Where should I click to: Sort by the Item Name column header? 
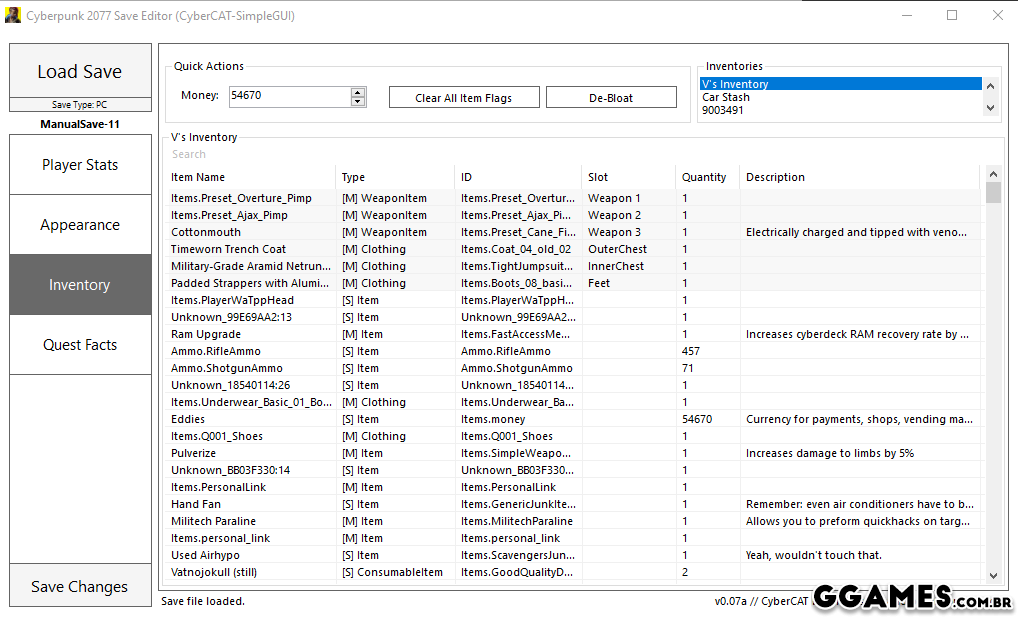(198, 177)
